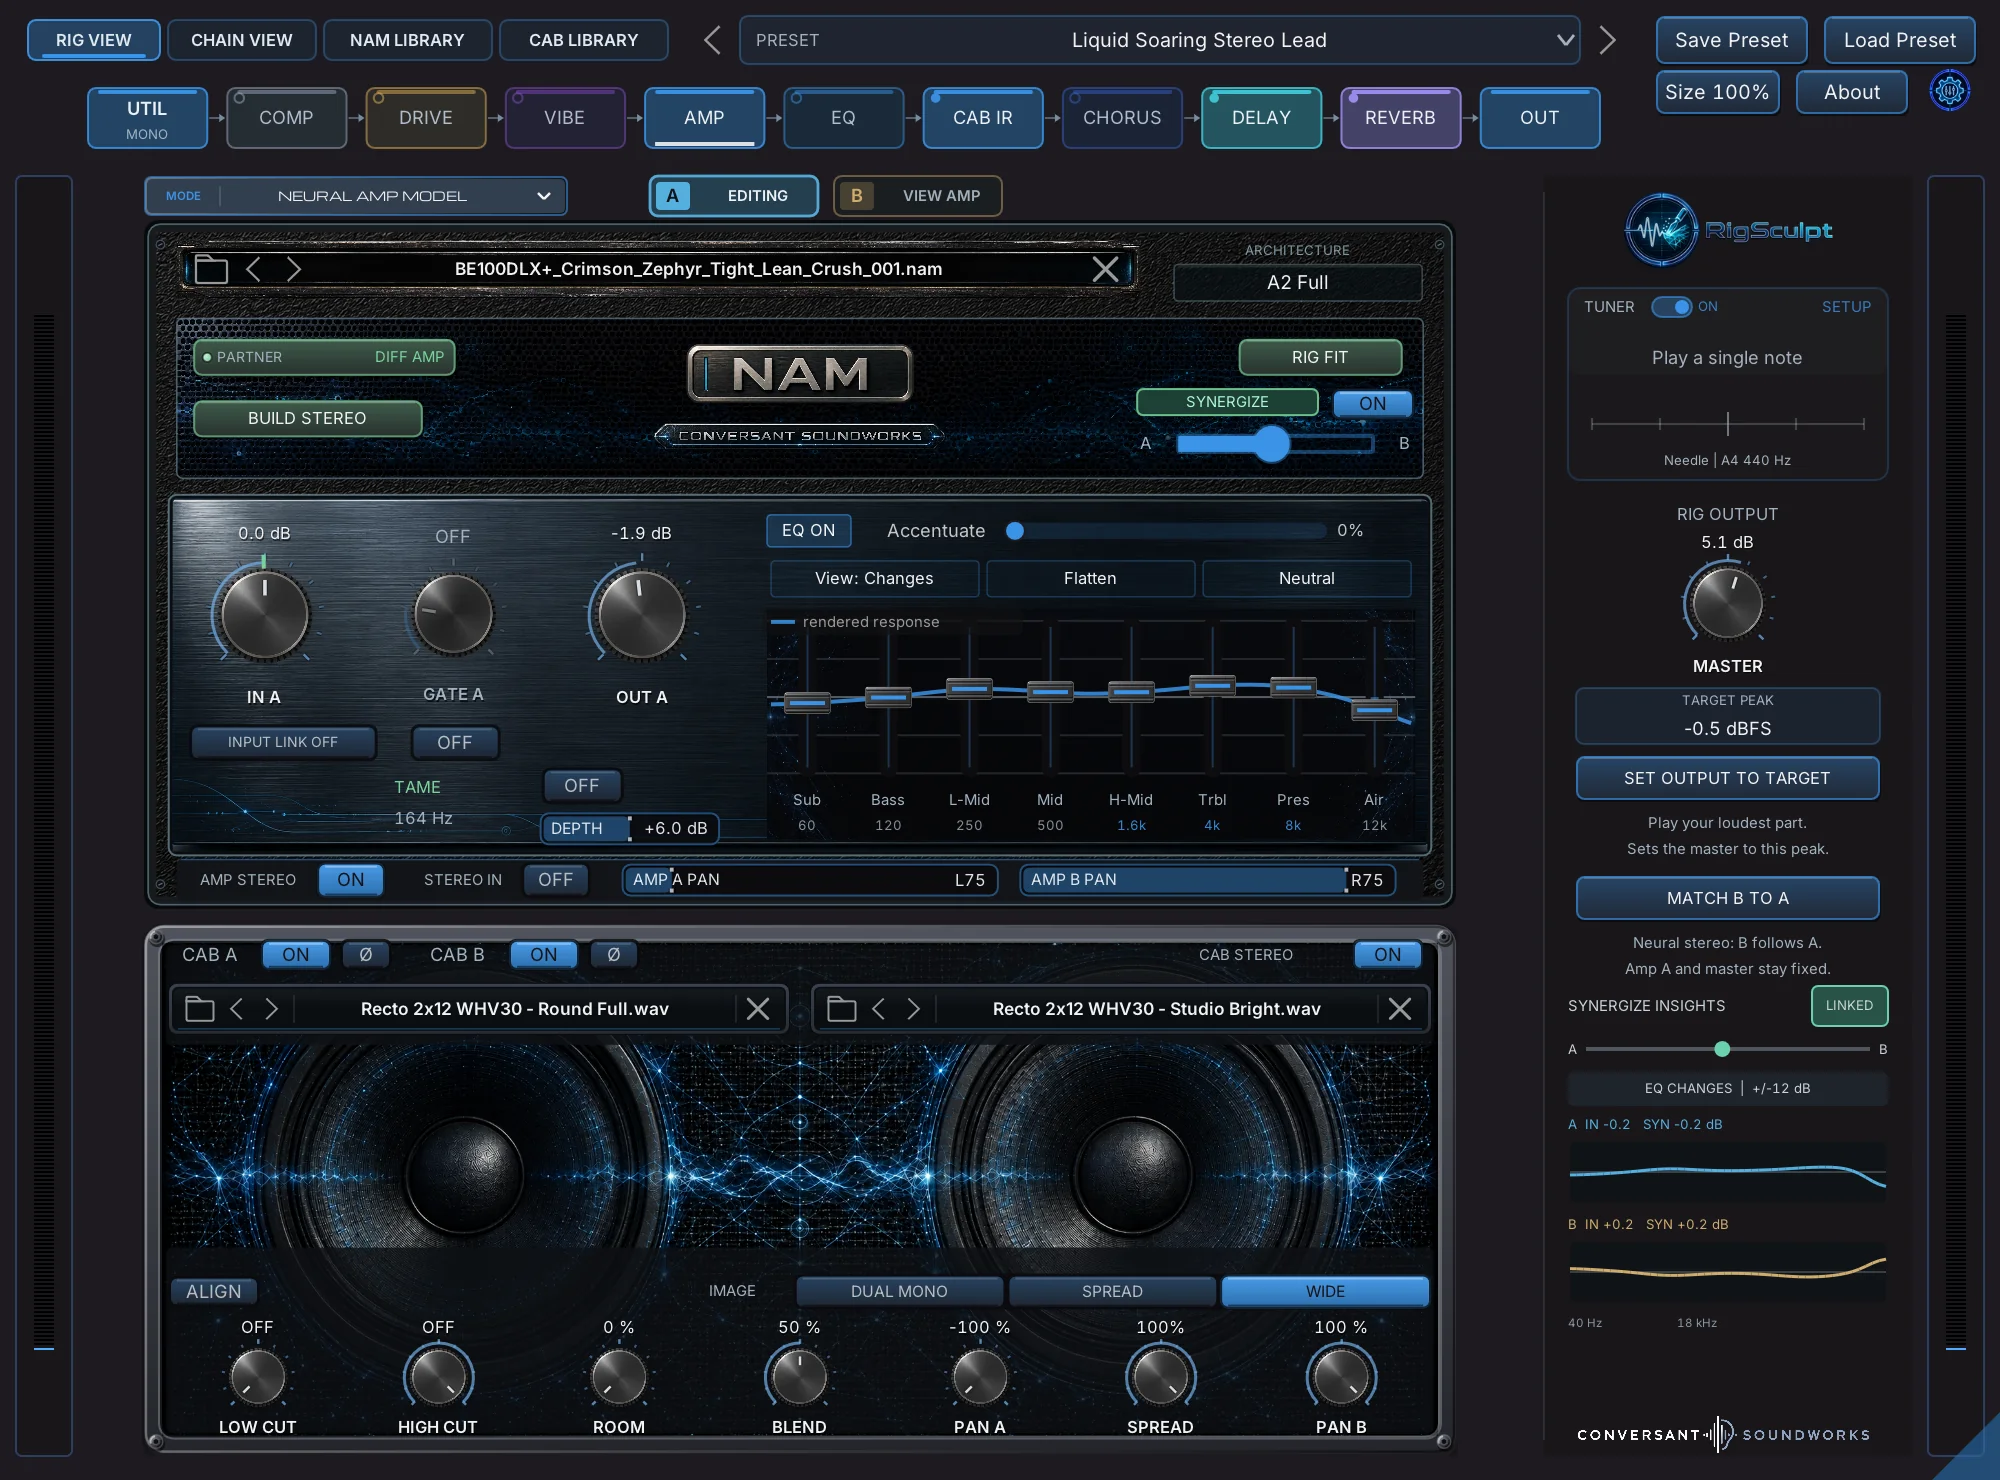Invert Cab A phase
Image resolution: width=2000 pixels, height=1480 pixels.
click(365, 955)
